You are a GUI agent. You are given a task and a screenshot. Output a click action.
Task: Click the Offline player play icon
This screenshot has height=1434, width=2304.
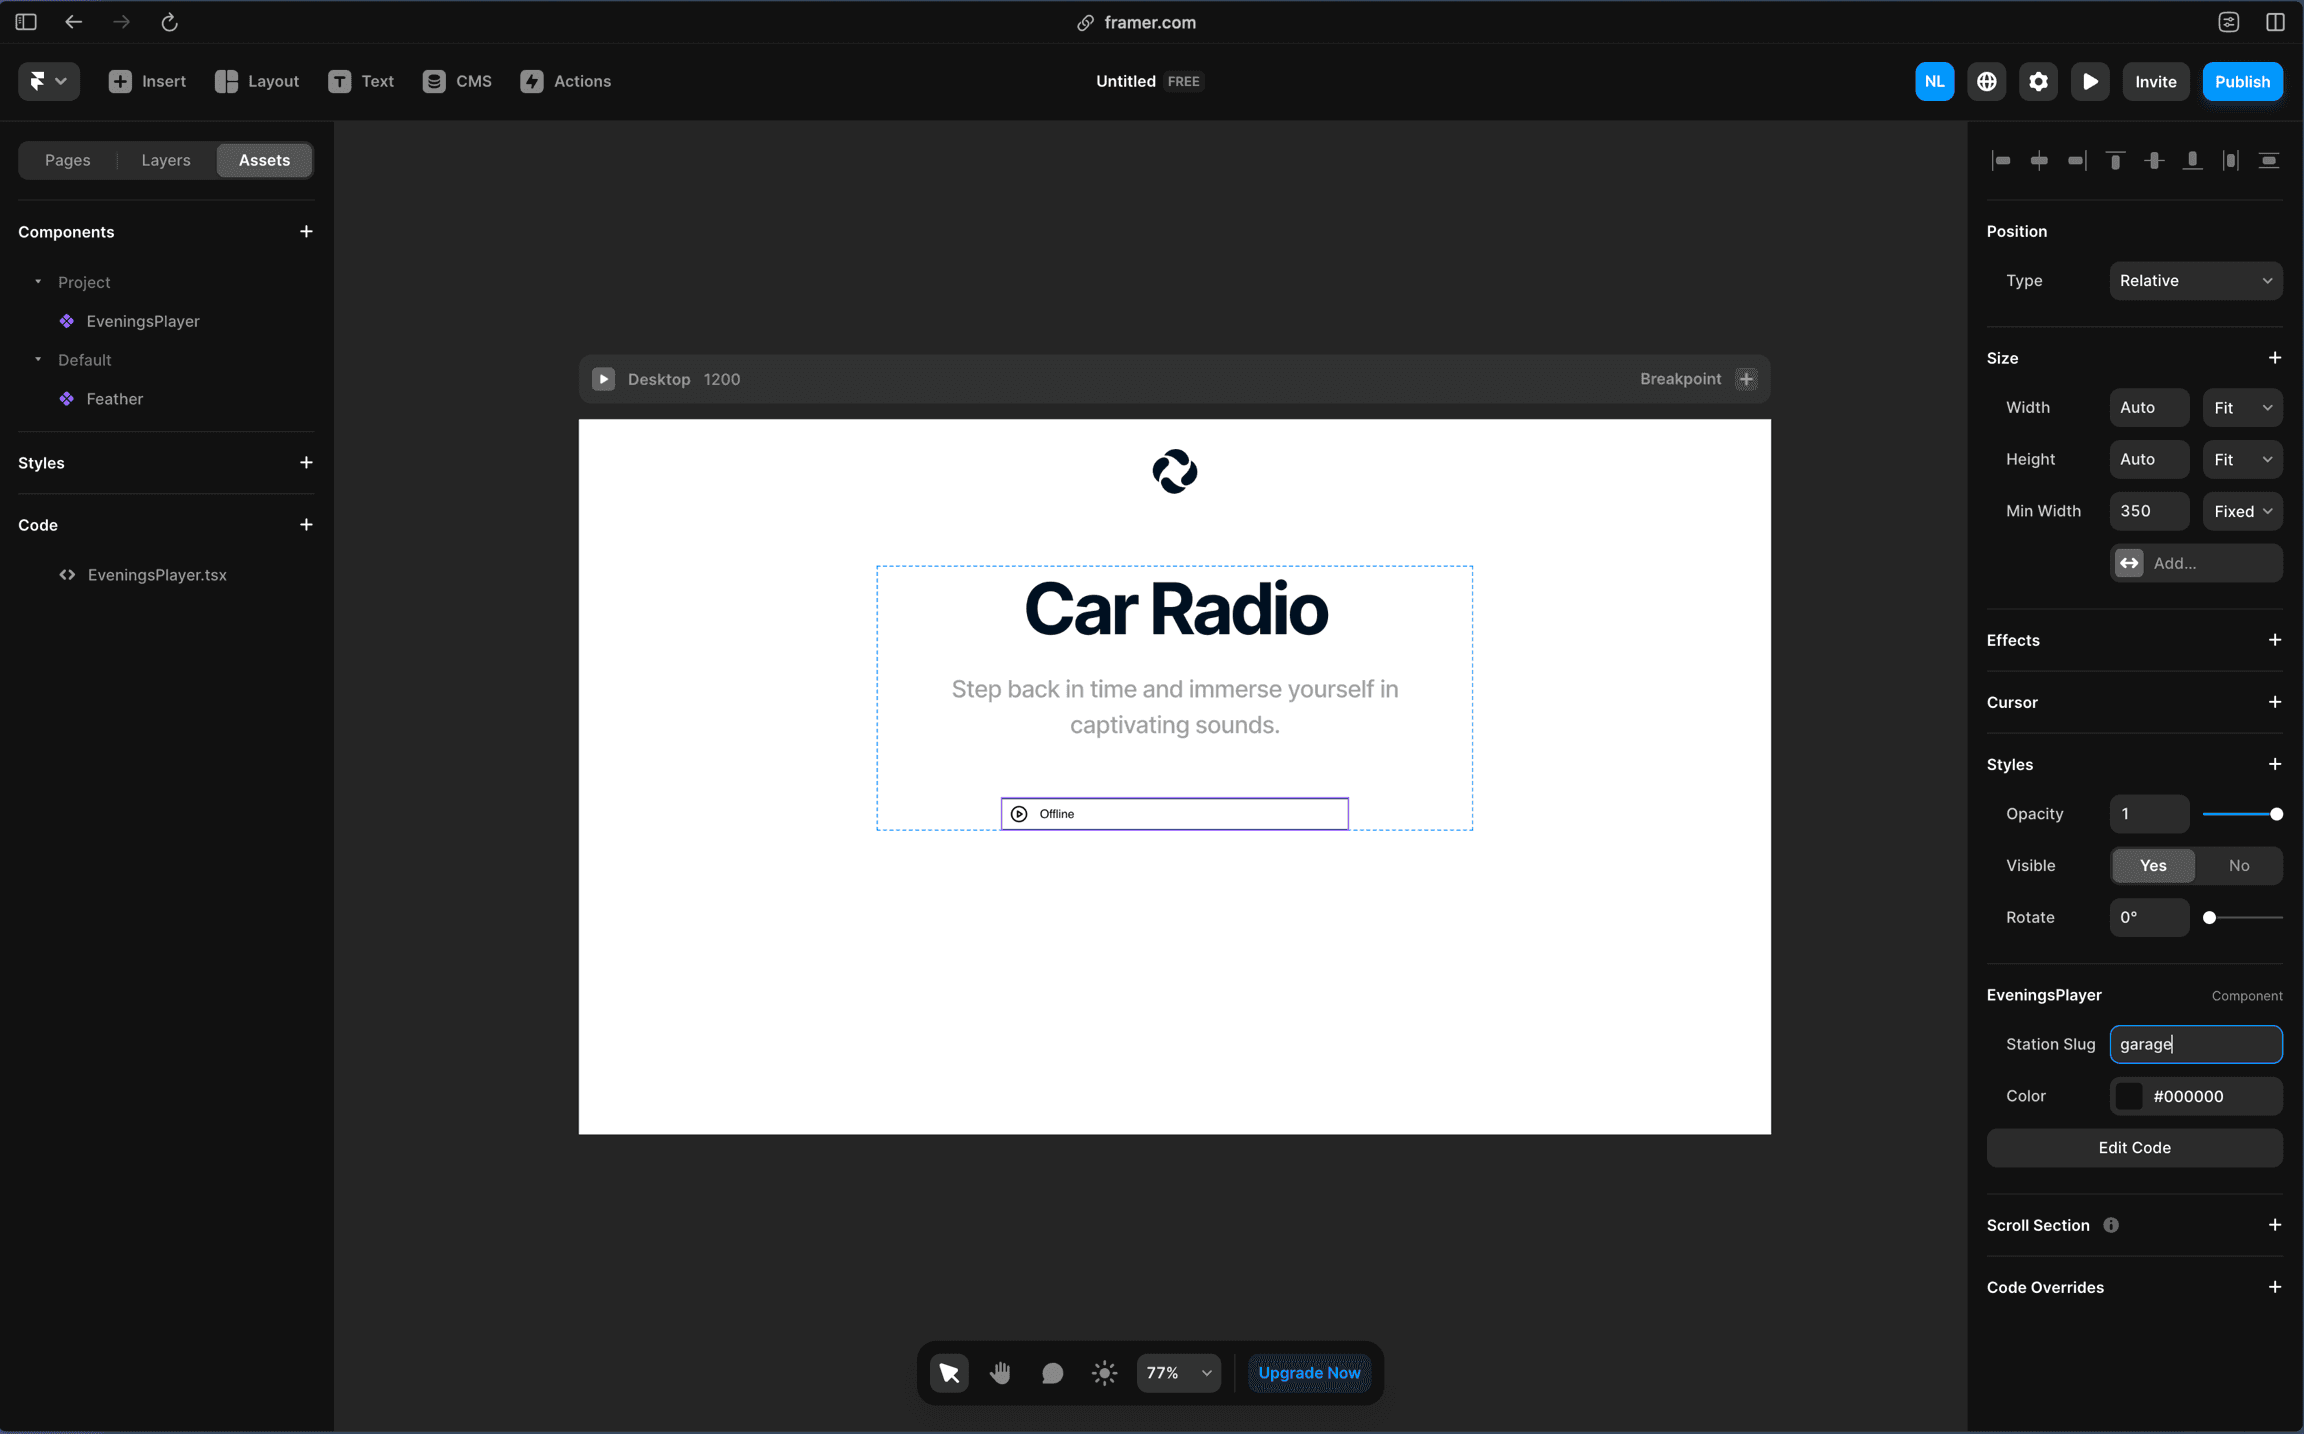click(1019, 814)
